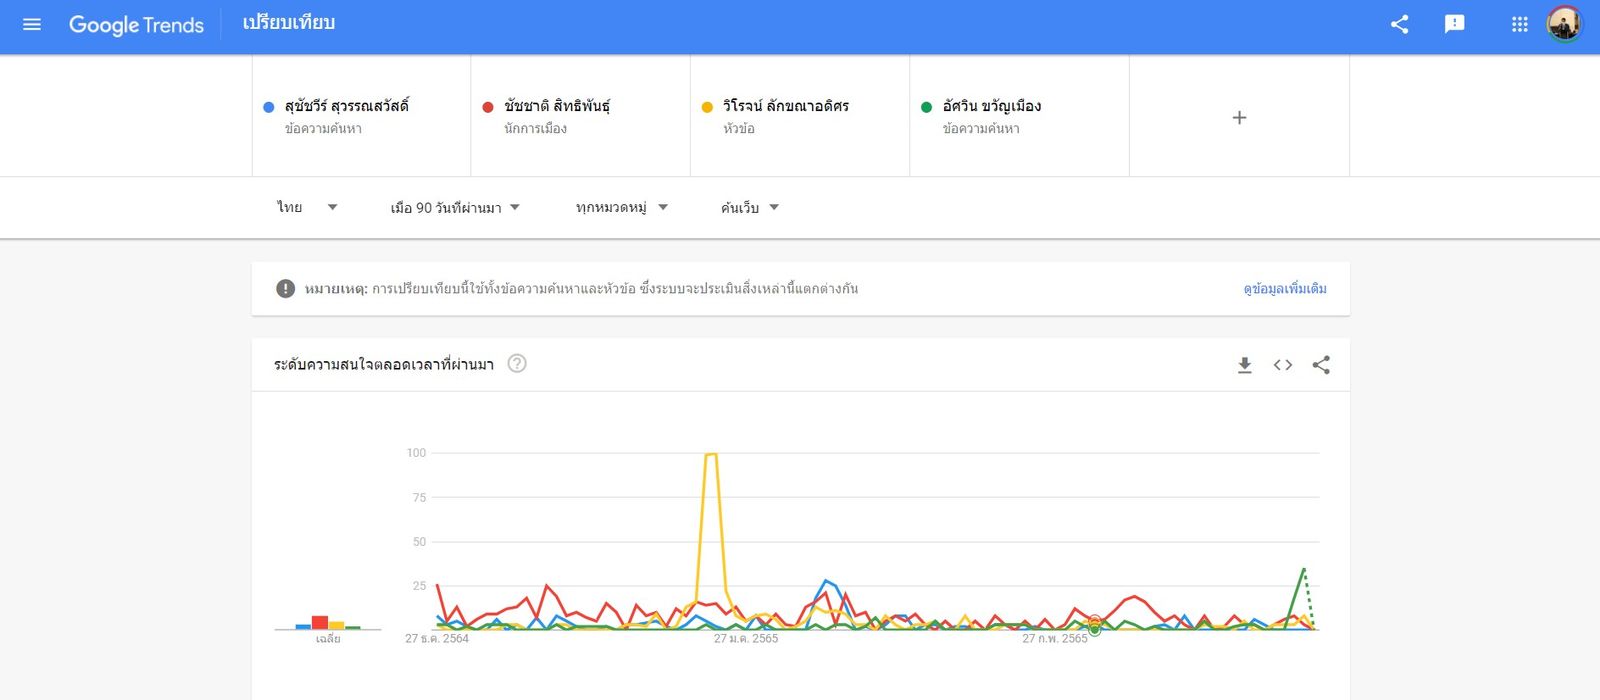Click the 27 ม.ค. 2565 date label
Screen dimensions: 1600x700
746,639
